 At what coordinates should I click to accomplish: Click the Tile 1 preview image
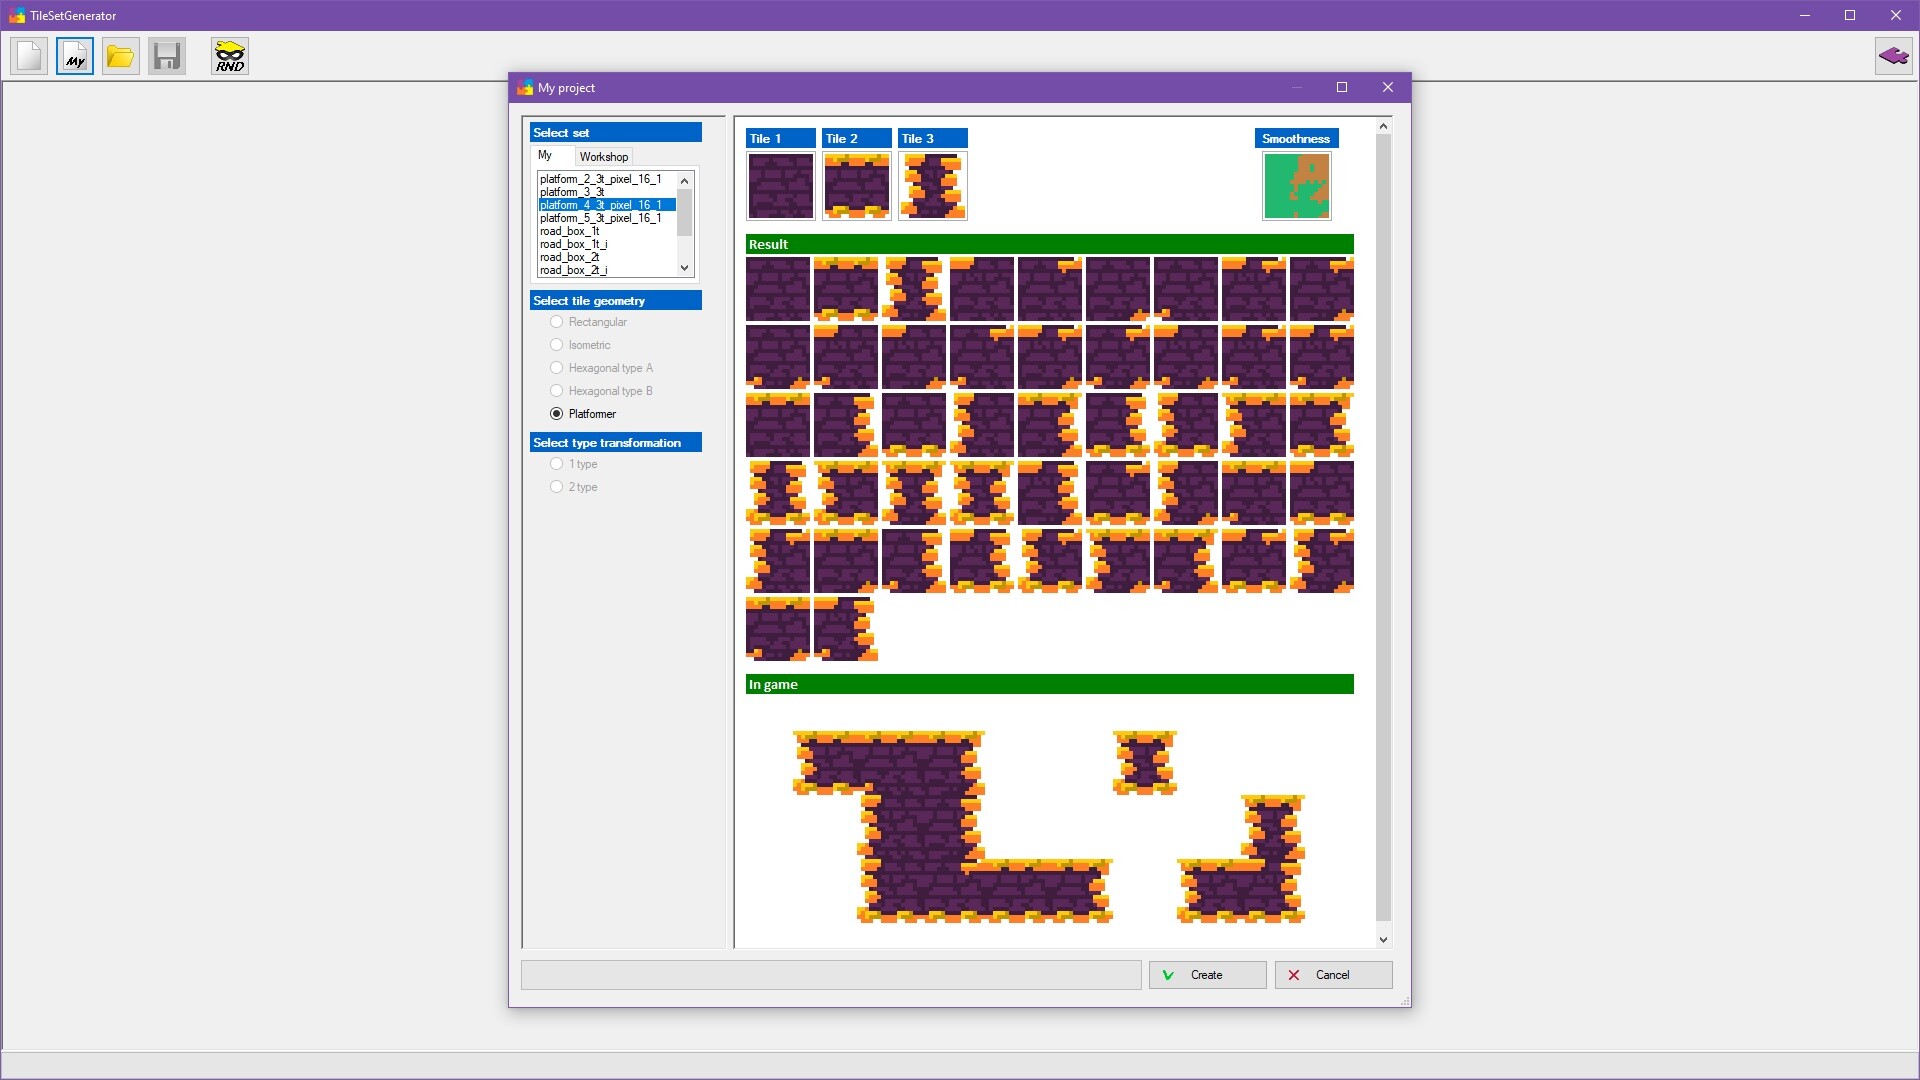pyautogui.click(x=780, y=186)
